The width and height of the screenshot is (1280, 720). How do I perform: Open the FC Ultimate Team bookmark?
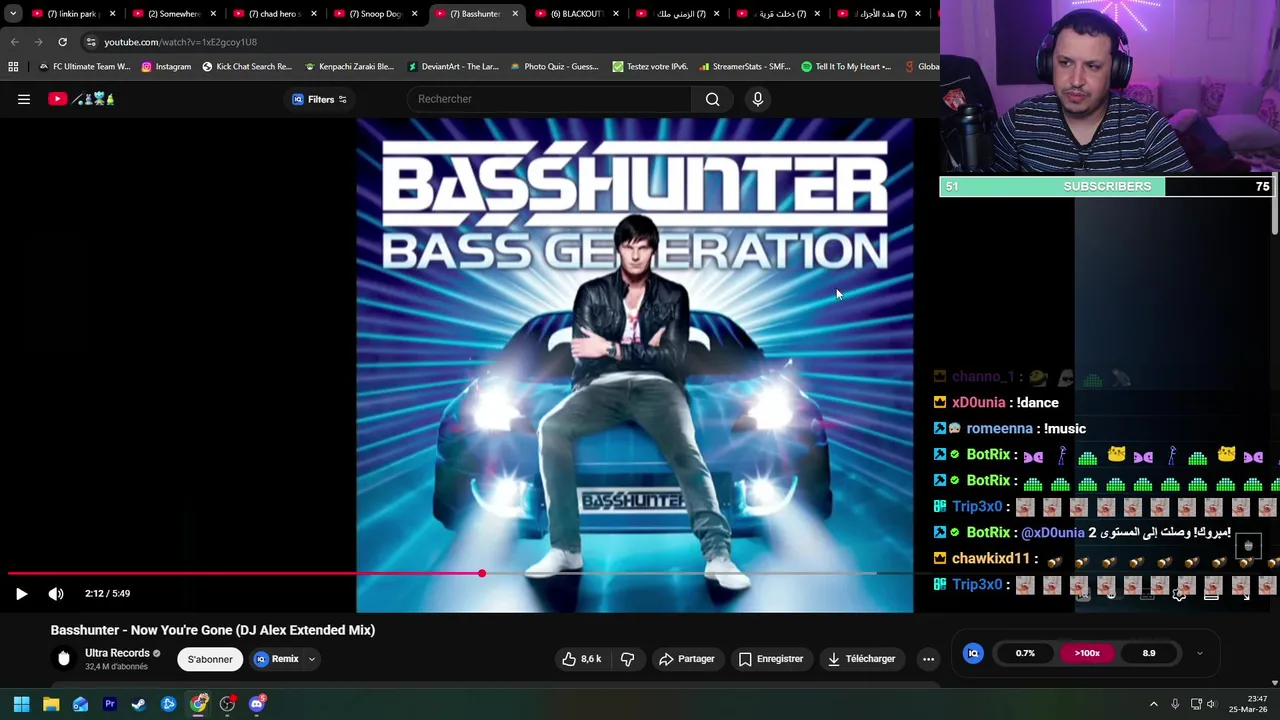(84, 67)
